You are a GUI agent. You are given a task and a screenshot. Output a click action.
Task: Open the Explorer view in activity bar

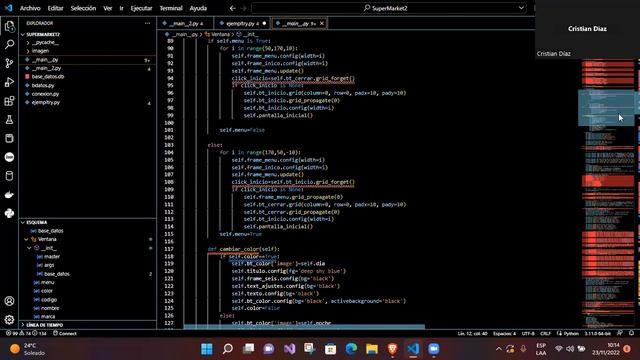(x=9, y=27)
